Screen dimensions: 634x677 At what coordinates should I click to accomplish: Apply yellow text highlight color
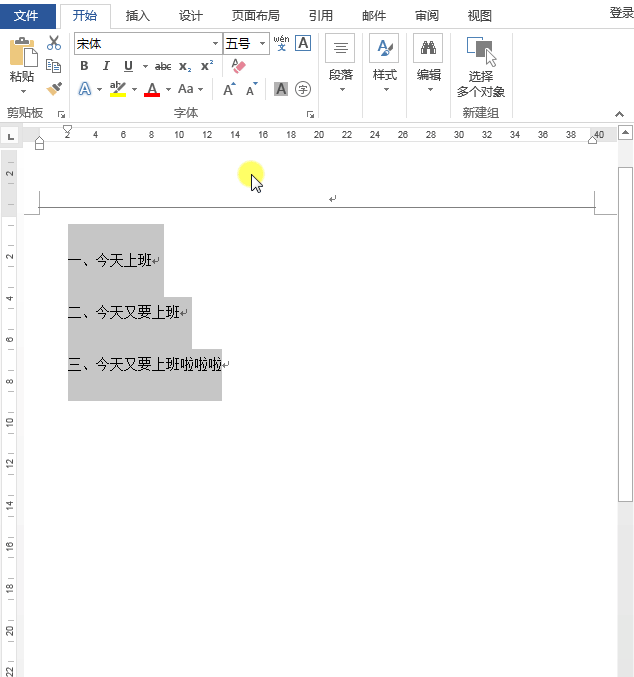[117, 89]
